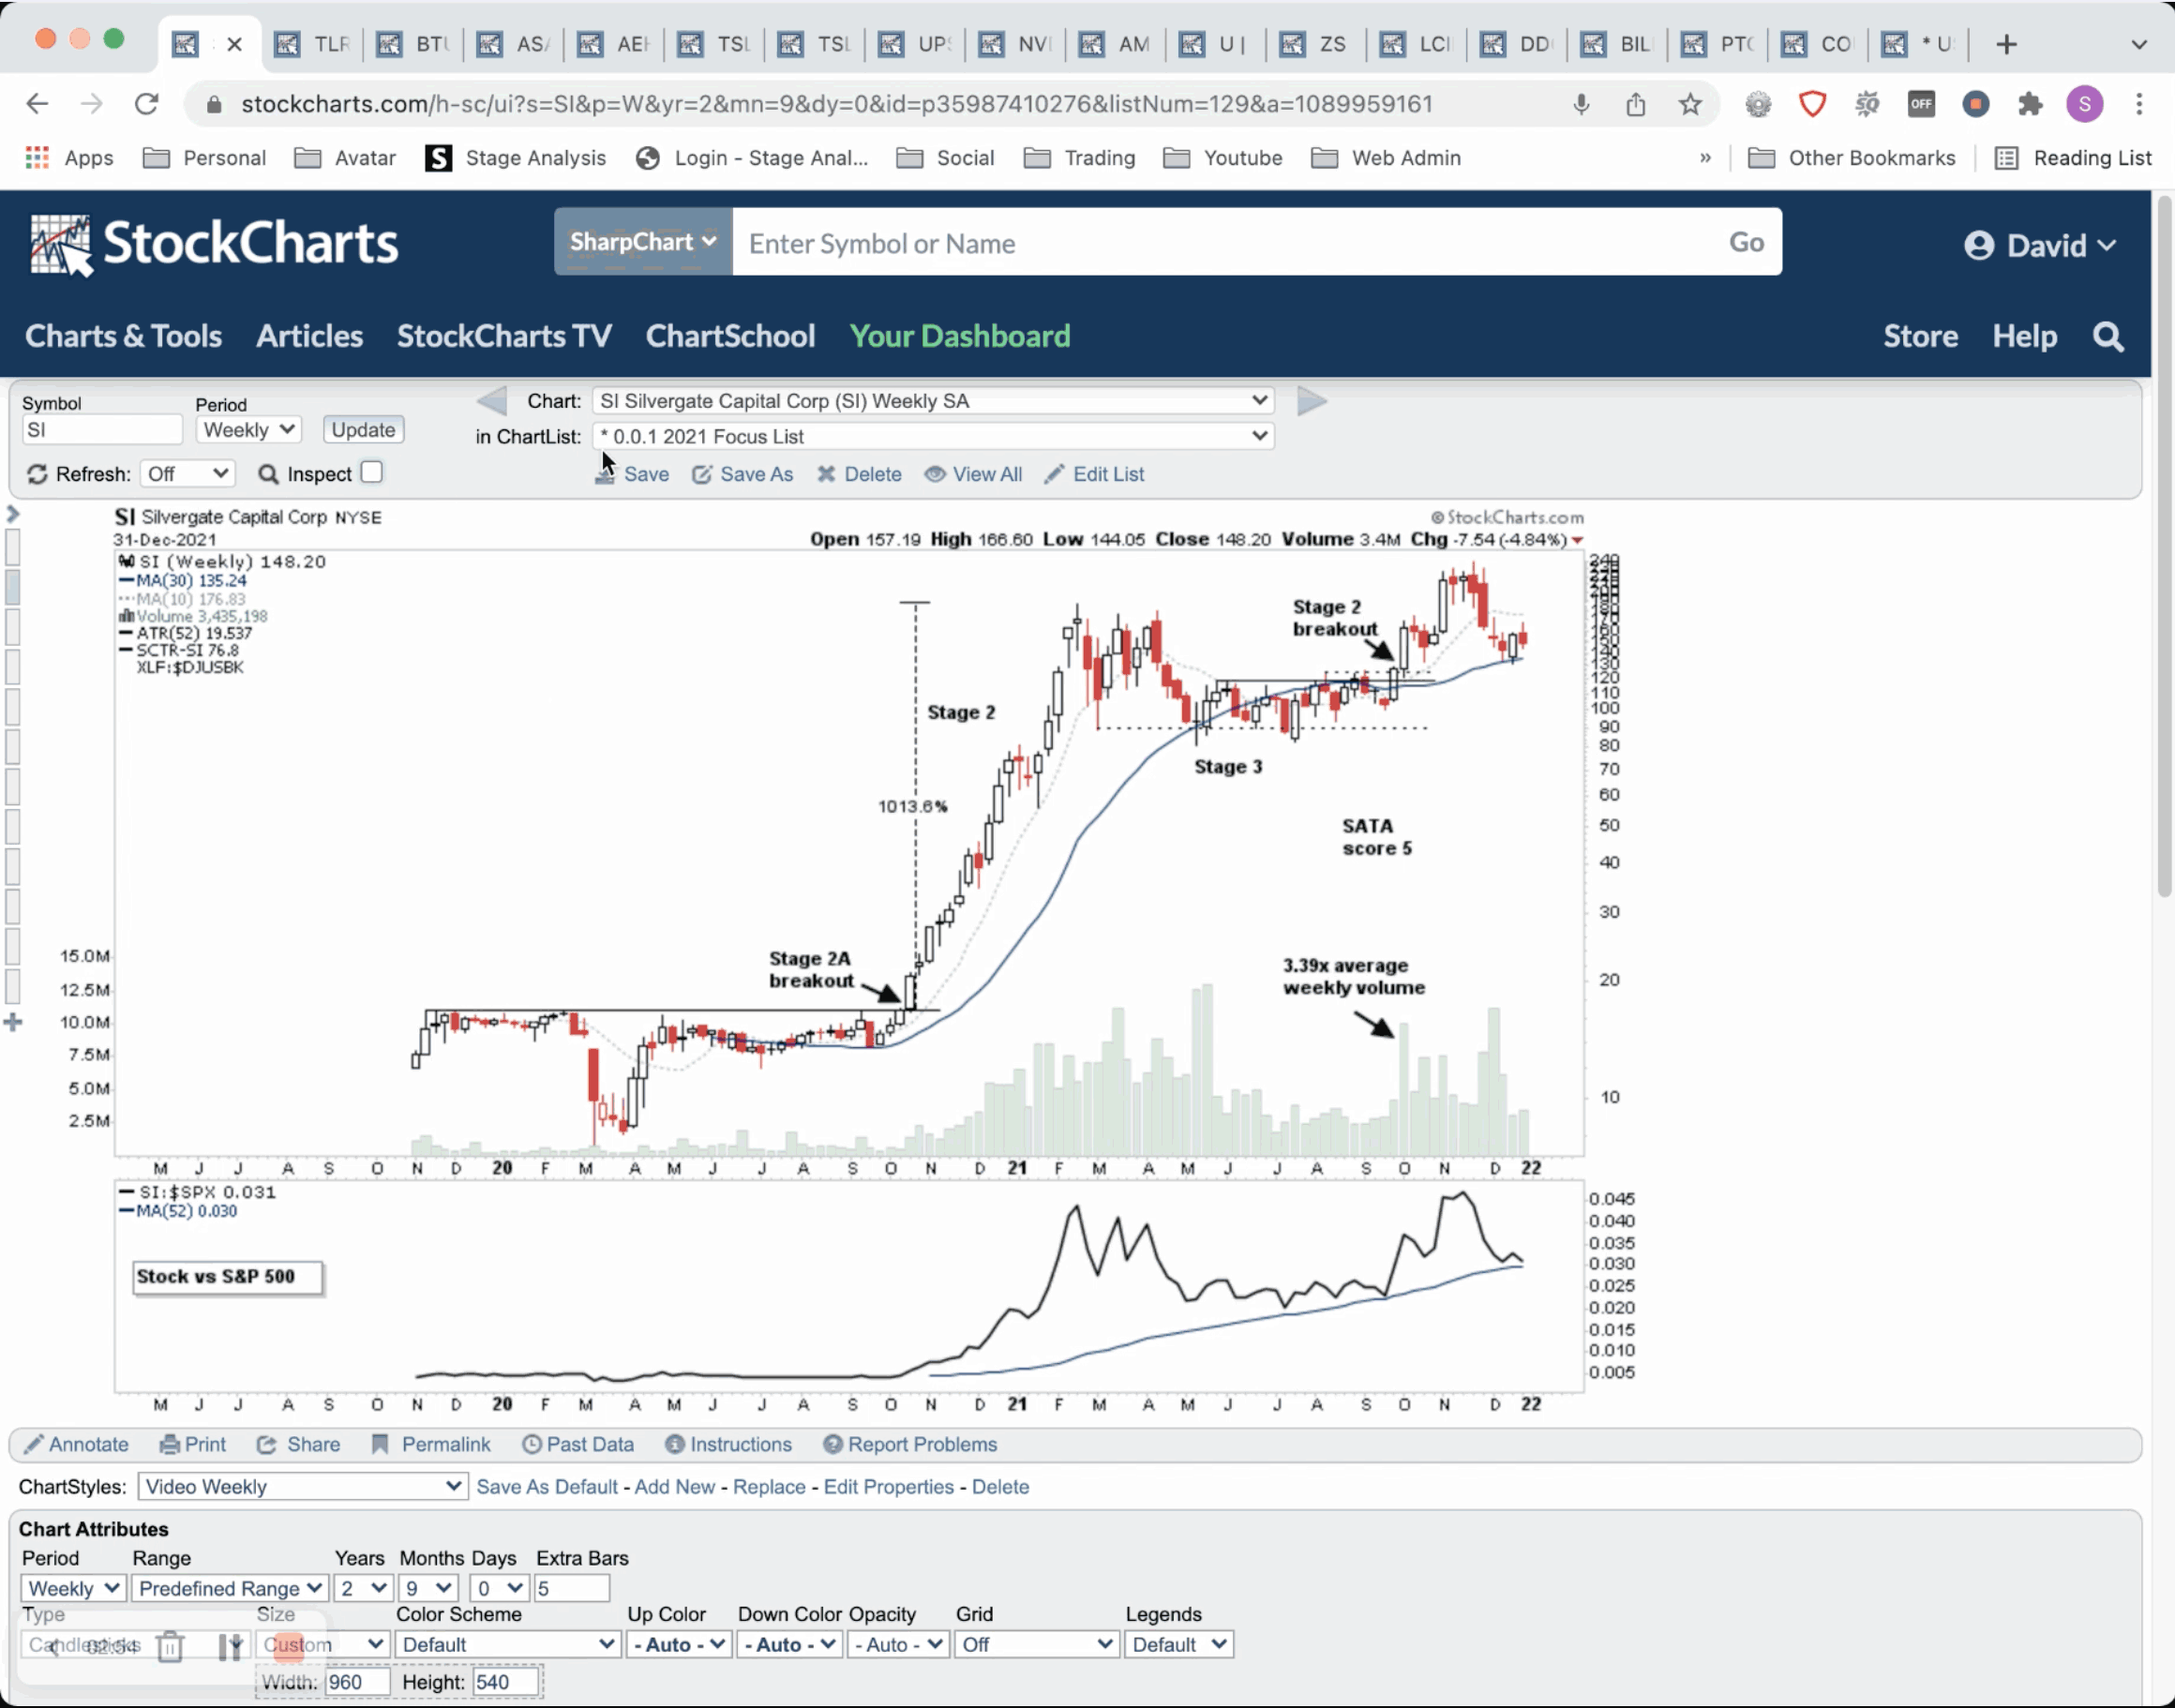Go to Your Dashboard
Viewport: 2175px width, 1708px height.
960,337
